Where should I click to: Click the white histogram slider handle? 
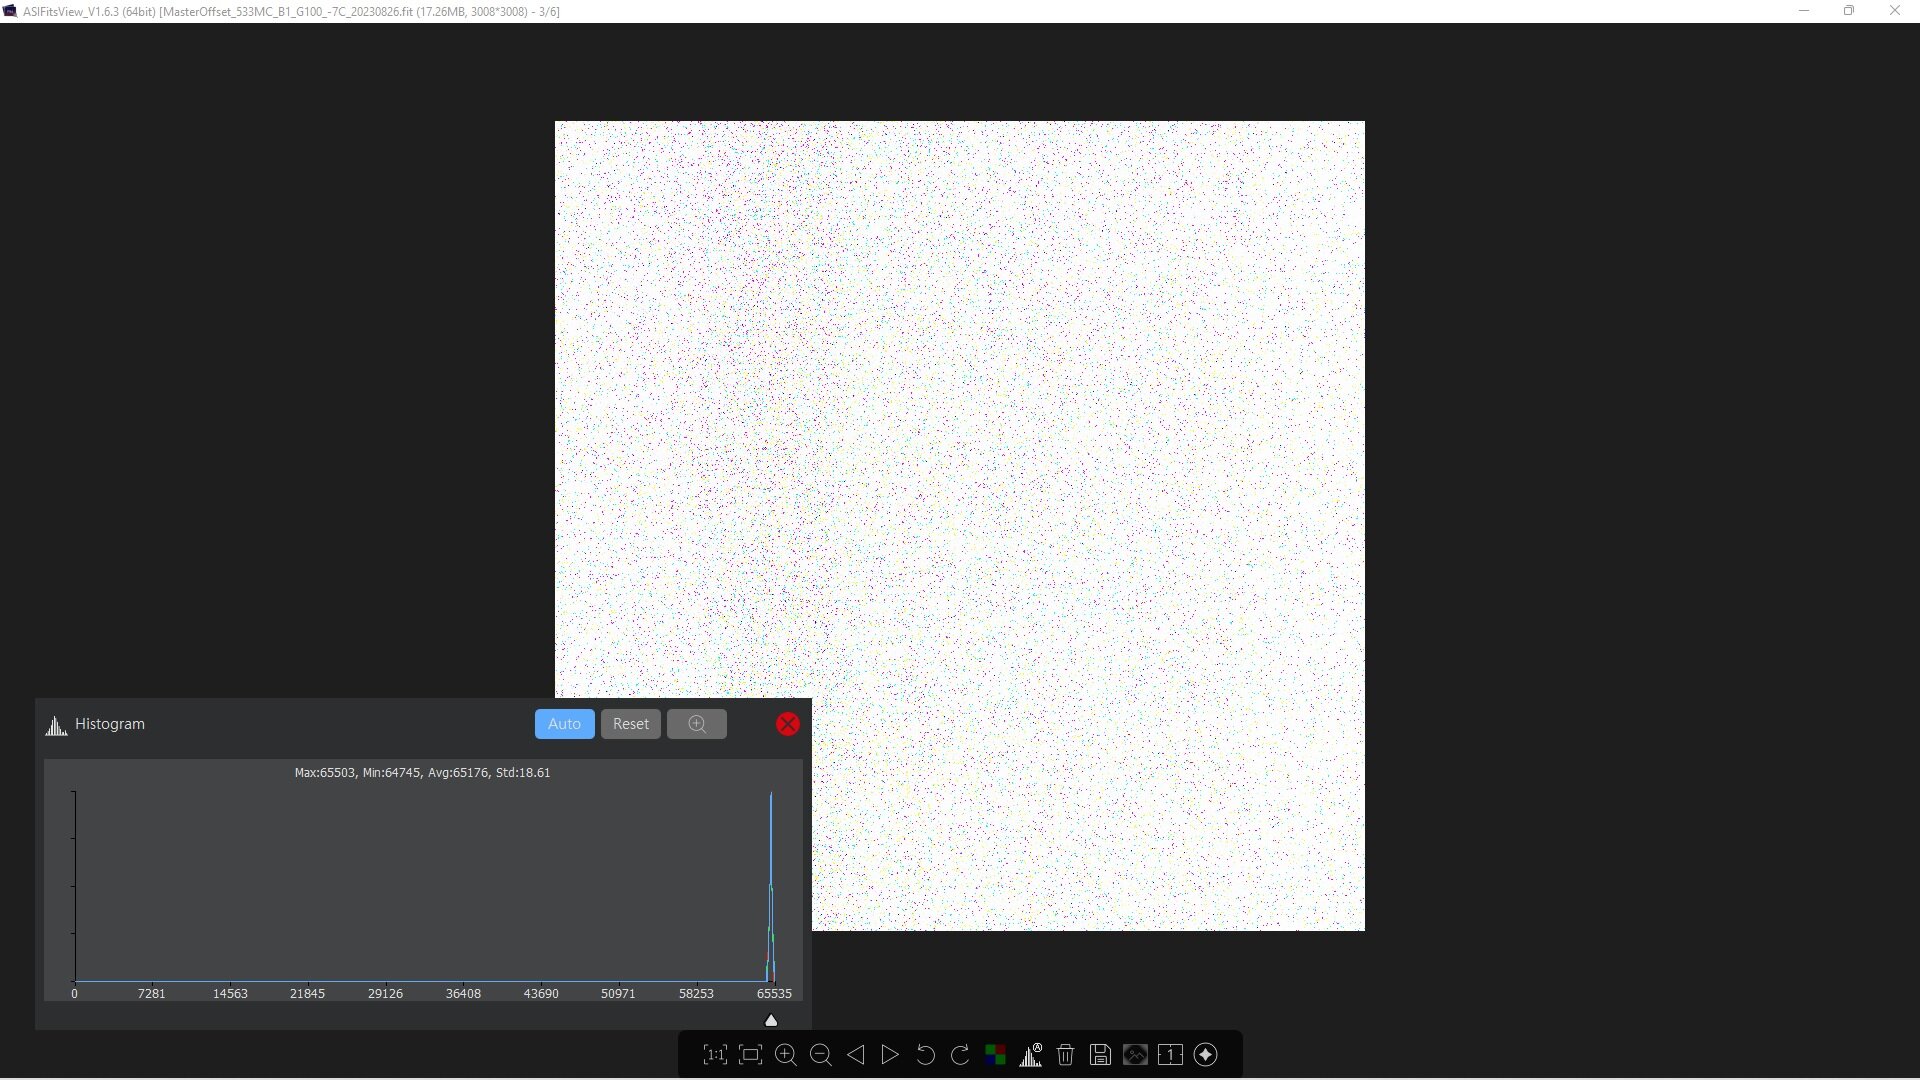(771, 1020)
